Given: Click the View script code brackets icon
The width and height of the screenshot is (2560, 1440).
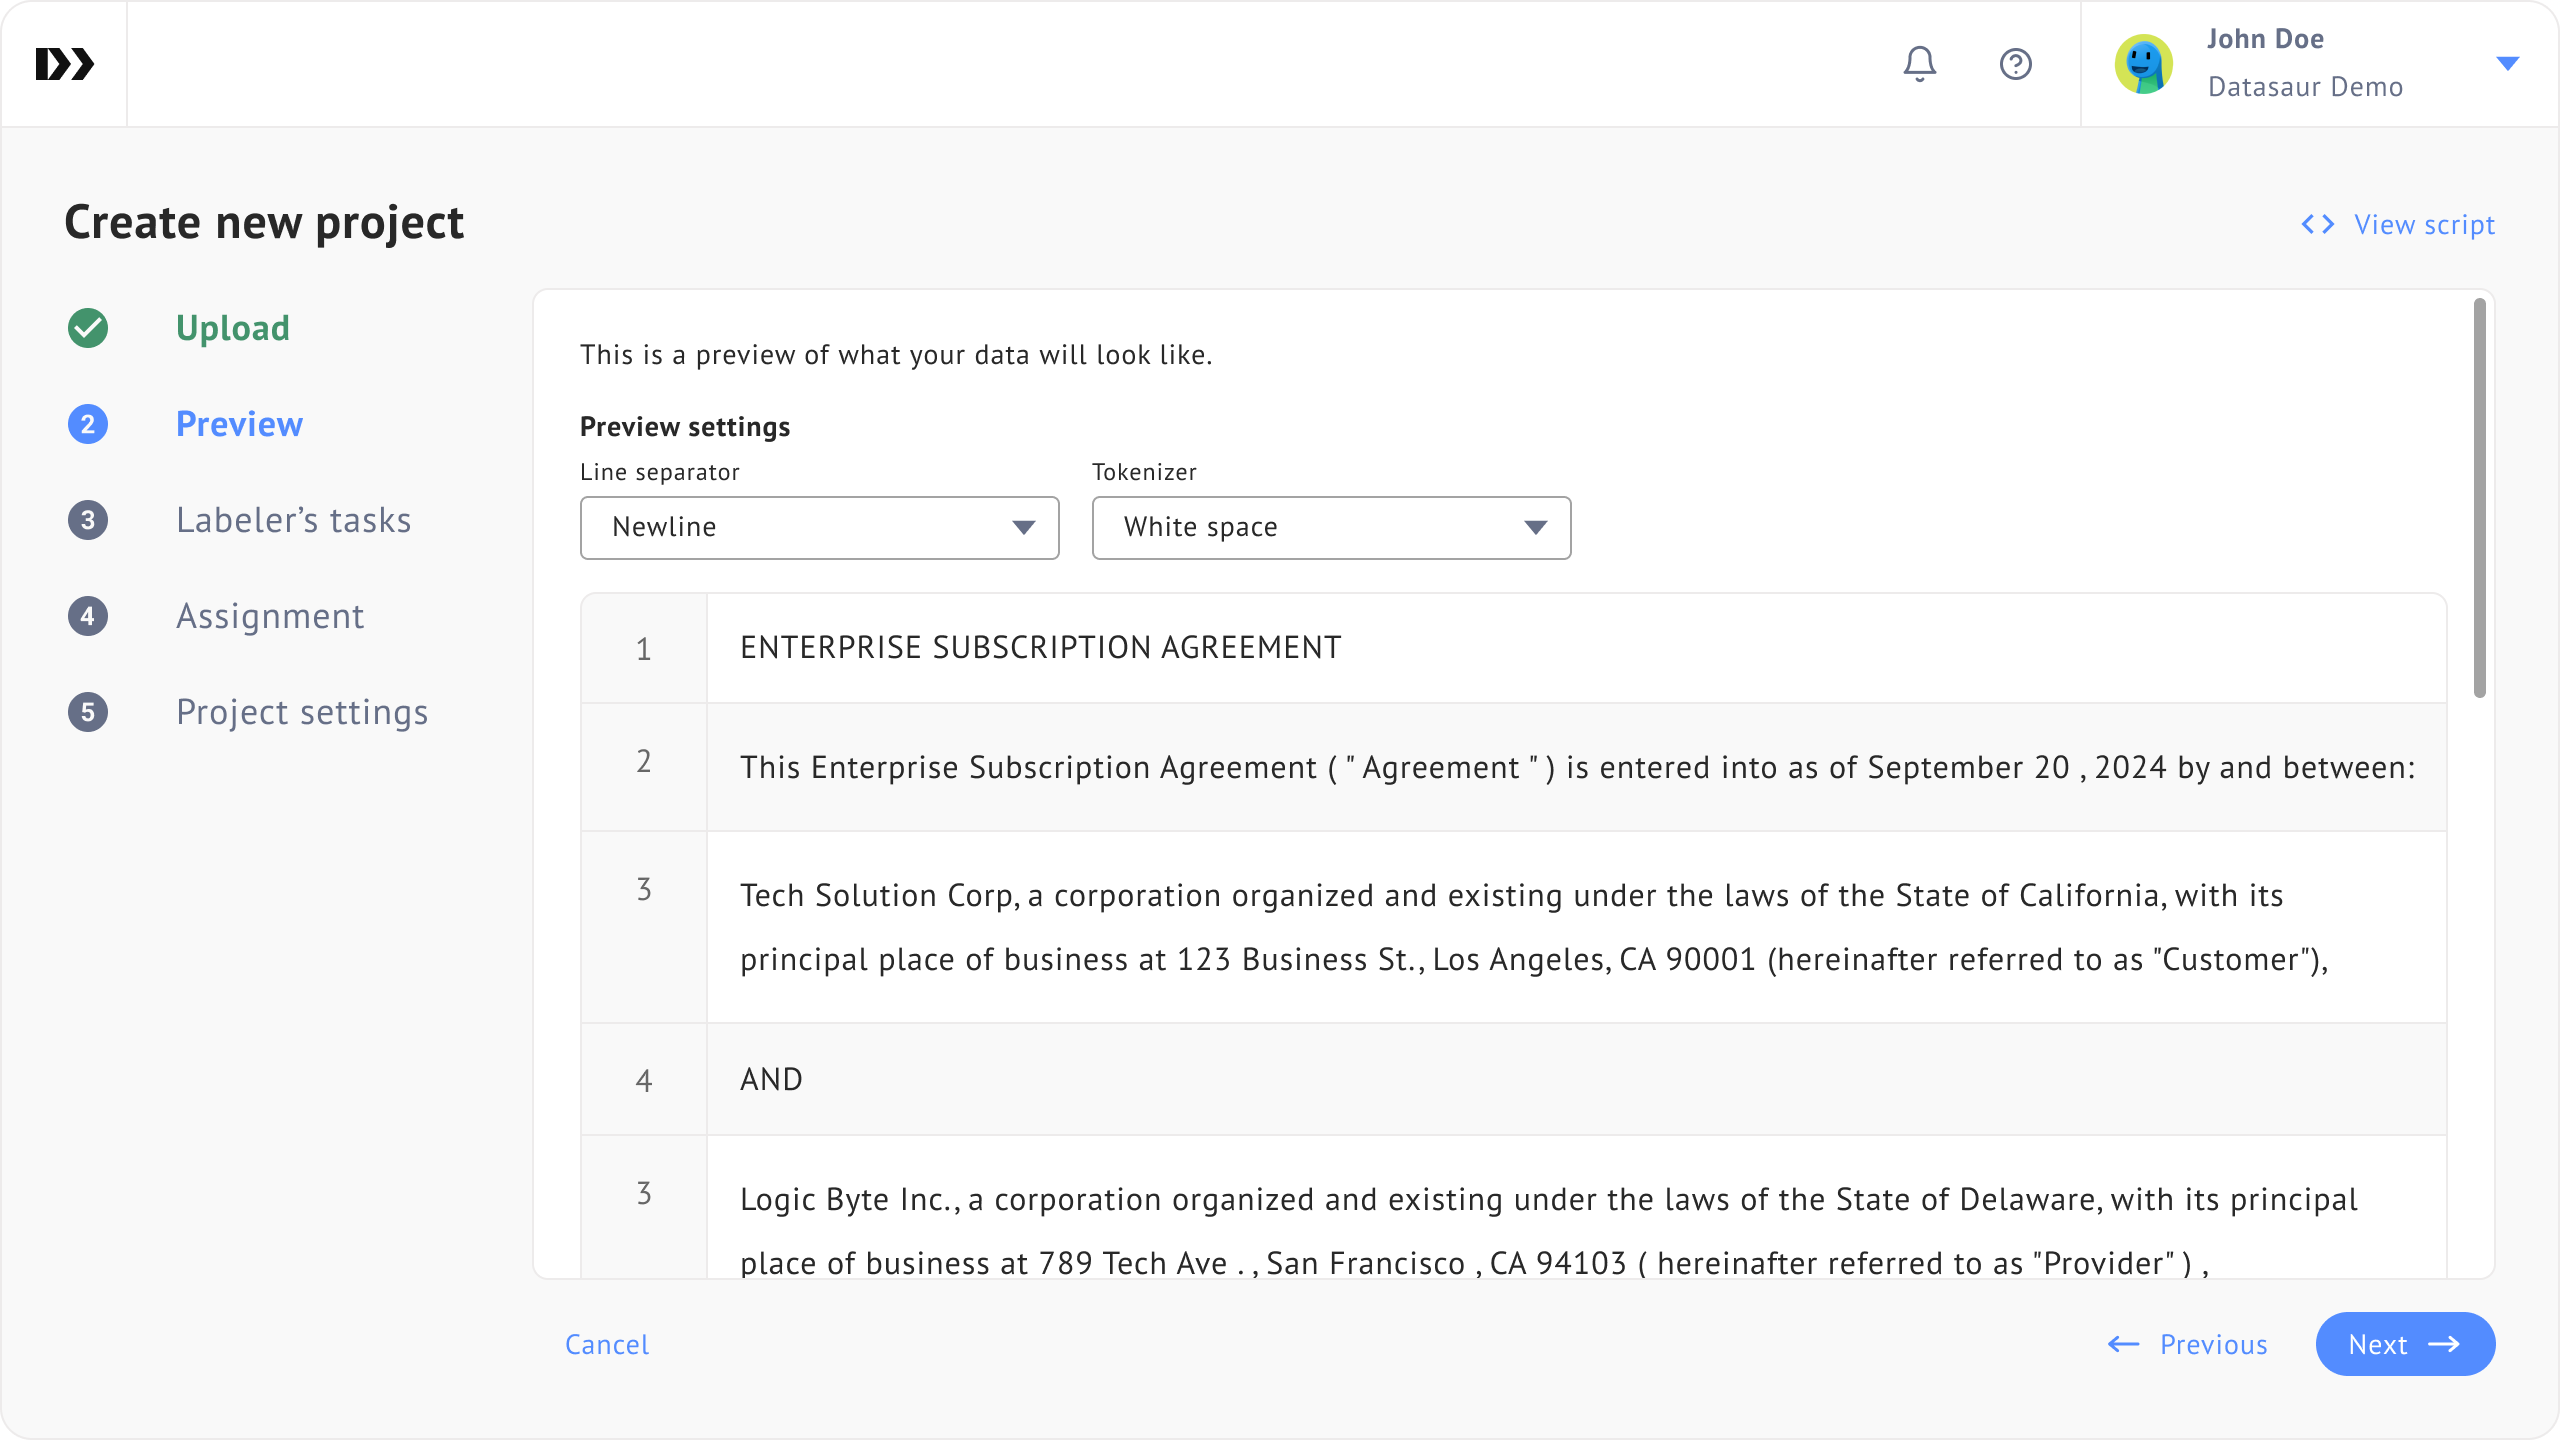Looking at the screenshot, I should pyautogui.click(x=2318, y=224).
